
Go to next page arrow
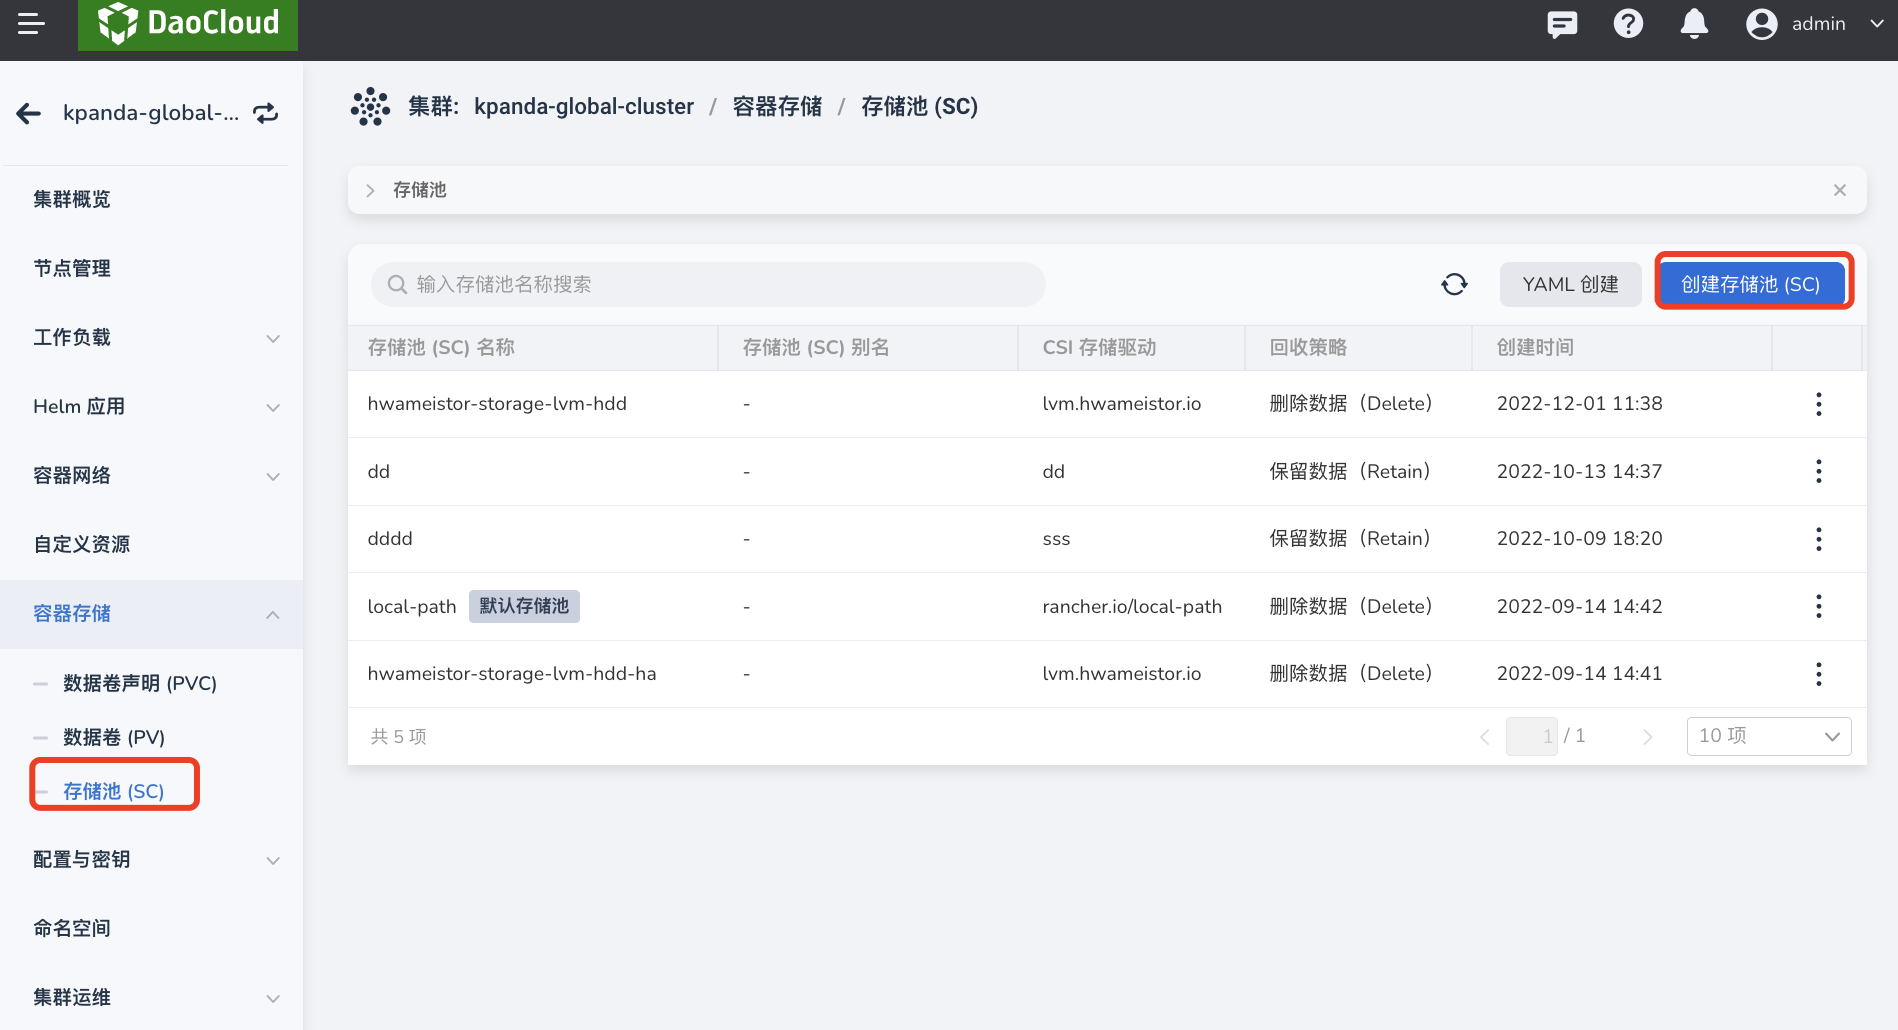point(1647,737)
